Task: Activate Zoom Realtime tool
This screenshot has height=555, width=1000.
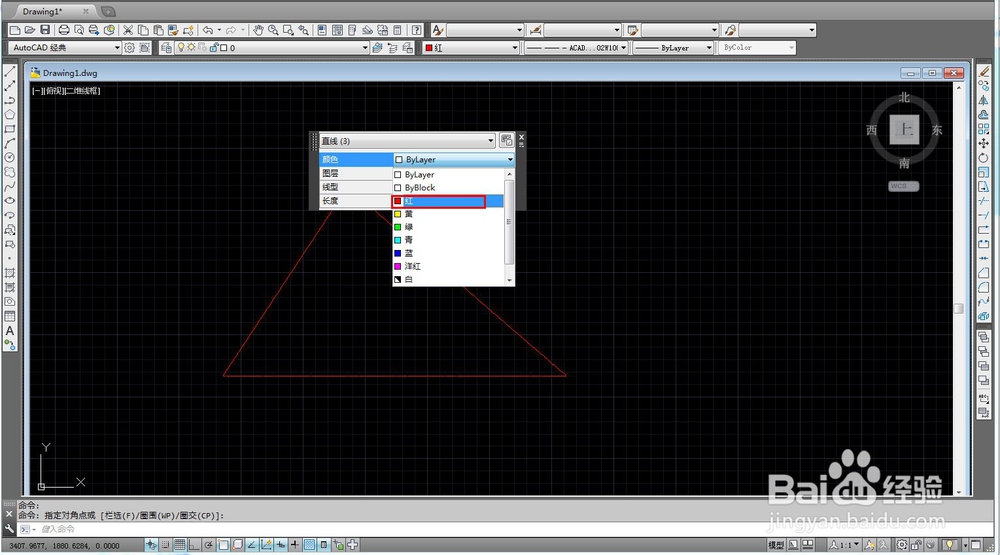Action: click(273, 30)
